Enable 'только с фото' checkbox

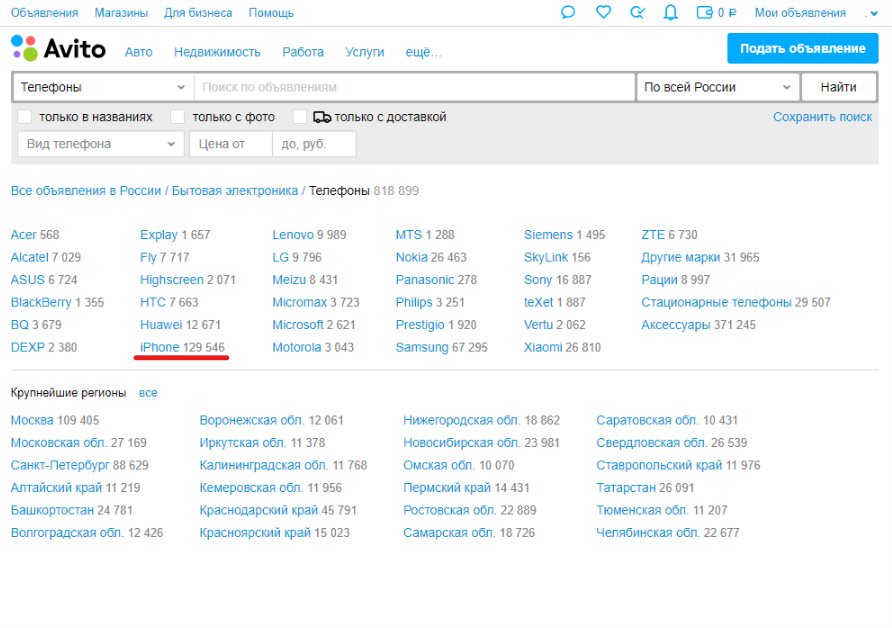[x=177, y=117]
